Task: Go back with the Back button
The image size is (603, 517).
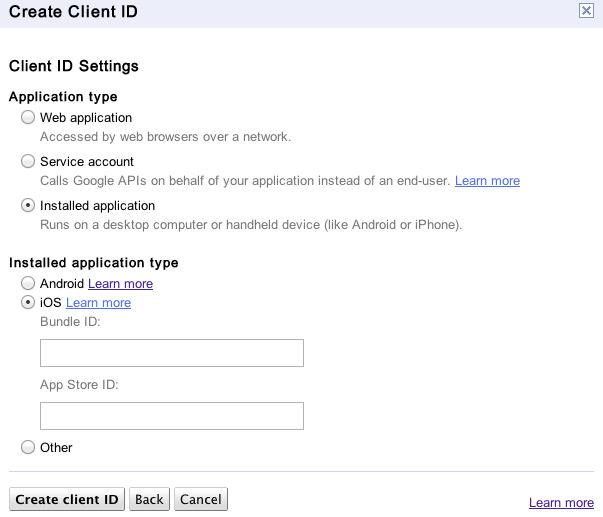Action: point(149,499)
